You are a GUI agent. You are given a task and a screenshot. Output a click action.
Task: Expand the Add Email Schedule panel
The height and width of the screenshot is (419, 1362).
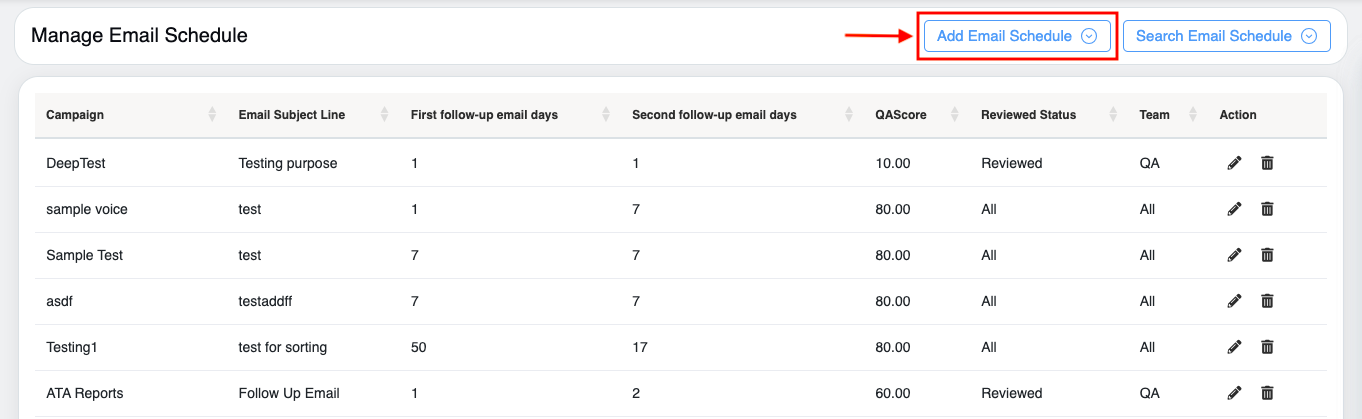(1016, 36)
